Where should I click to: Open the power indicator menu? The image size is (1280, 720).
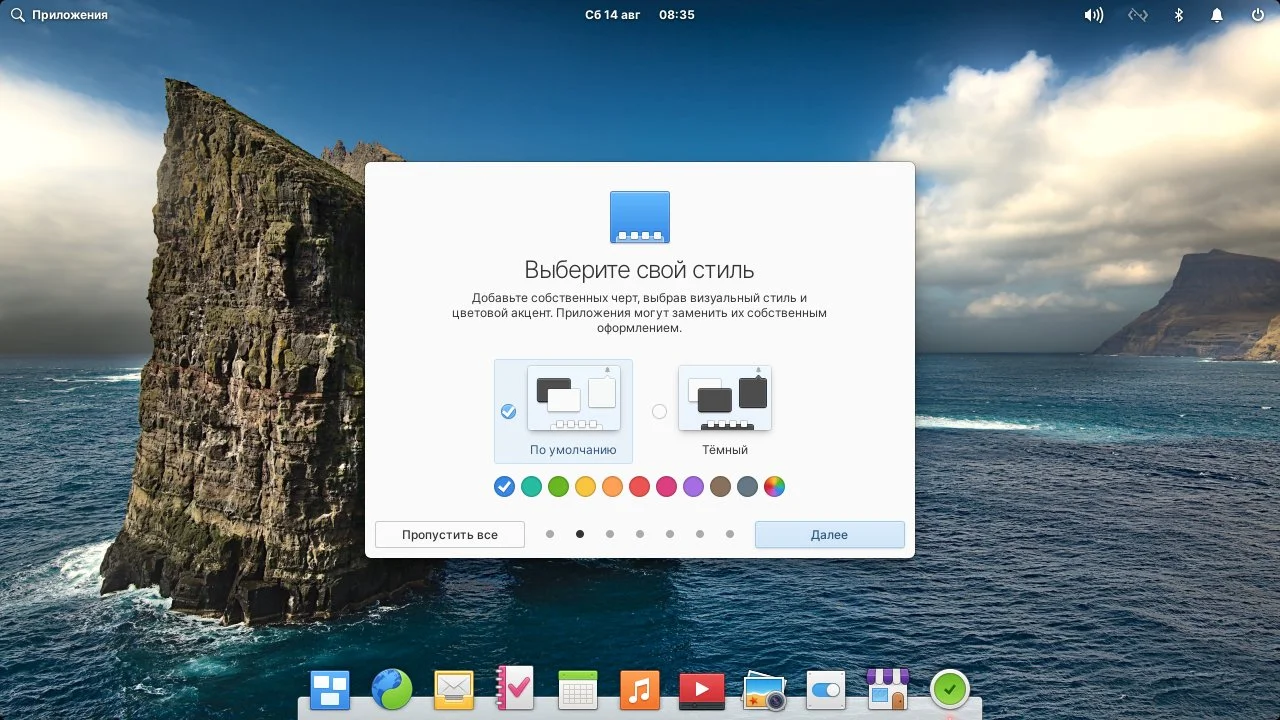[1256, 14]
